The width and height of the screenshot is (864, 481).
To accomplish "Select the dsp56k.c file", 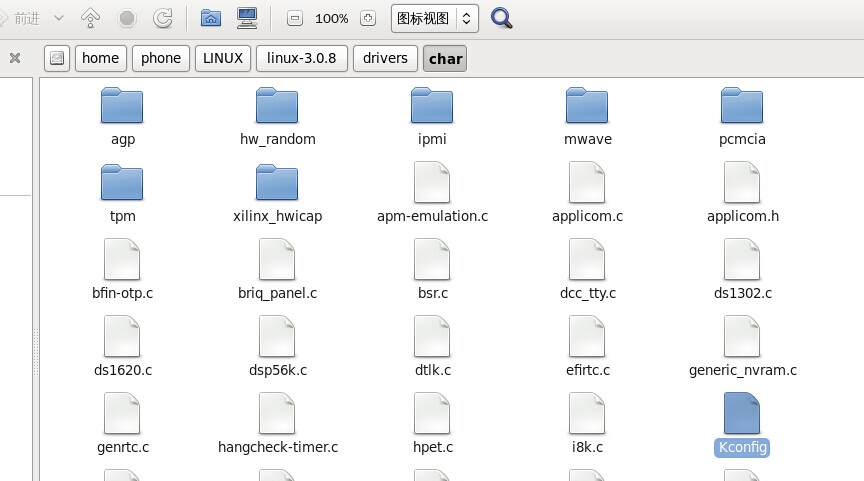I will [277, 347].
